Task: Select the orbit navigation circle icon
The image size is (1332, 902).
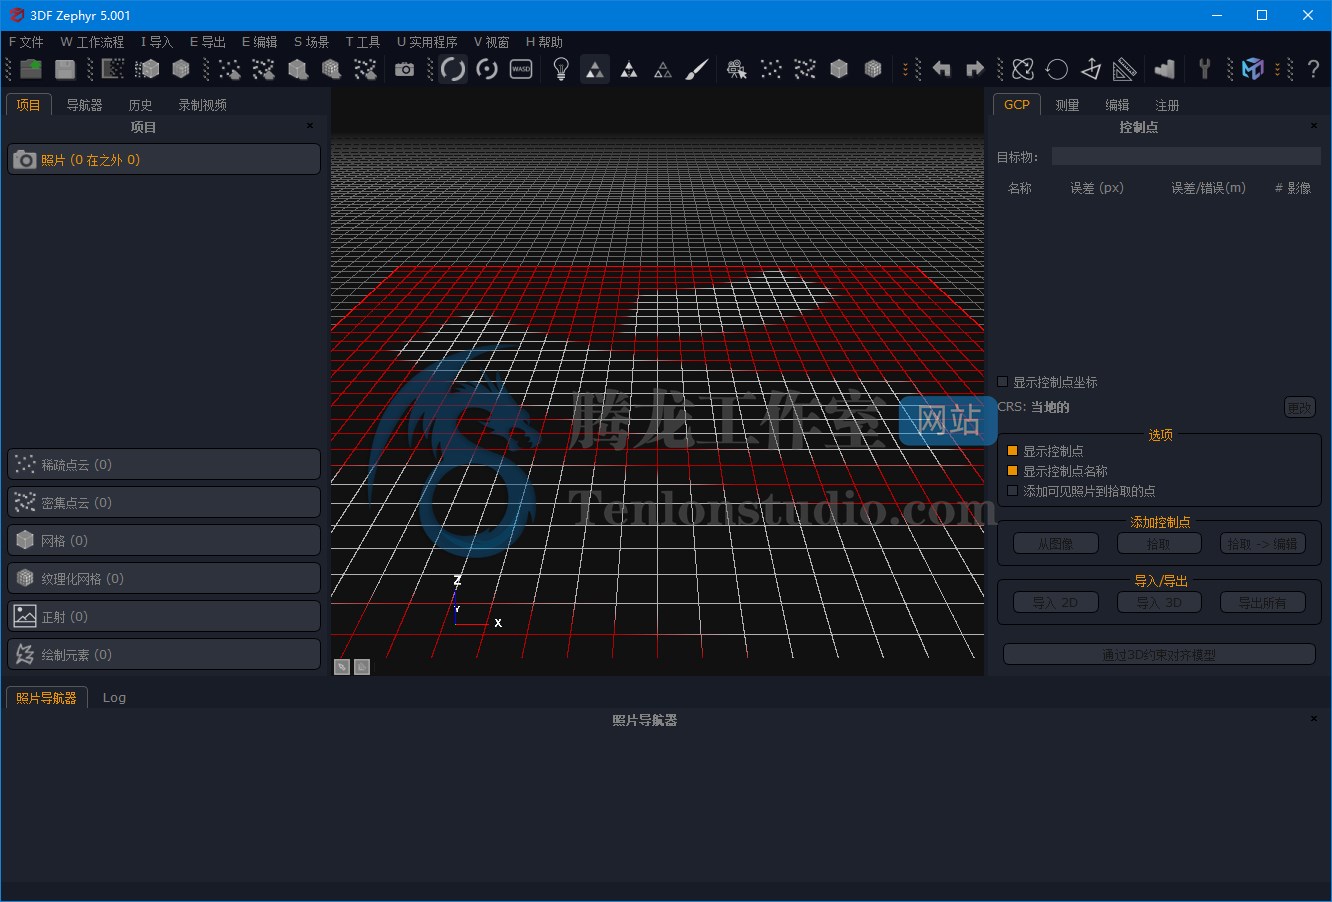Action: (453, 69)
